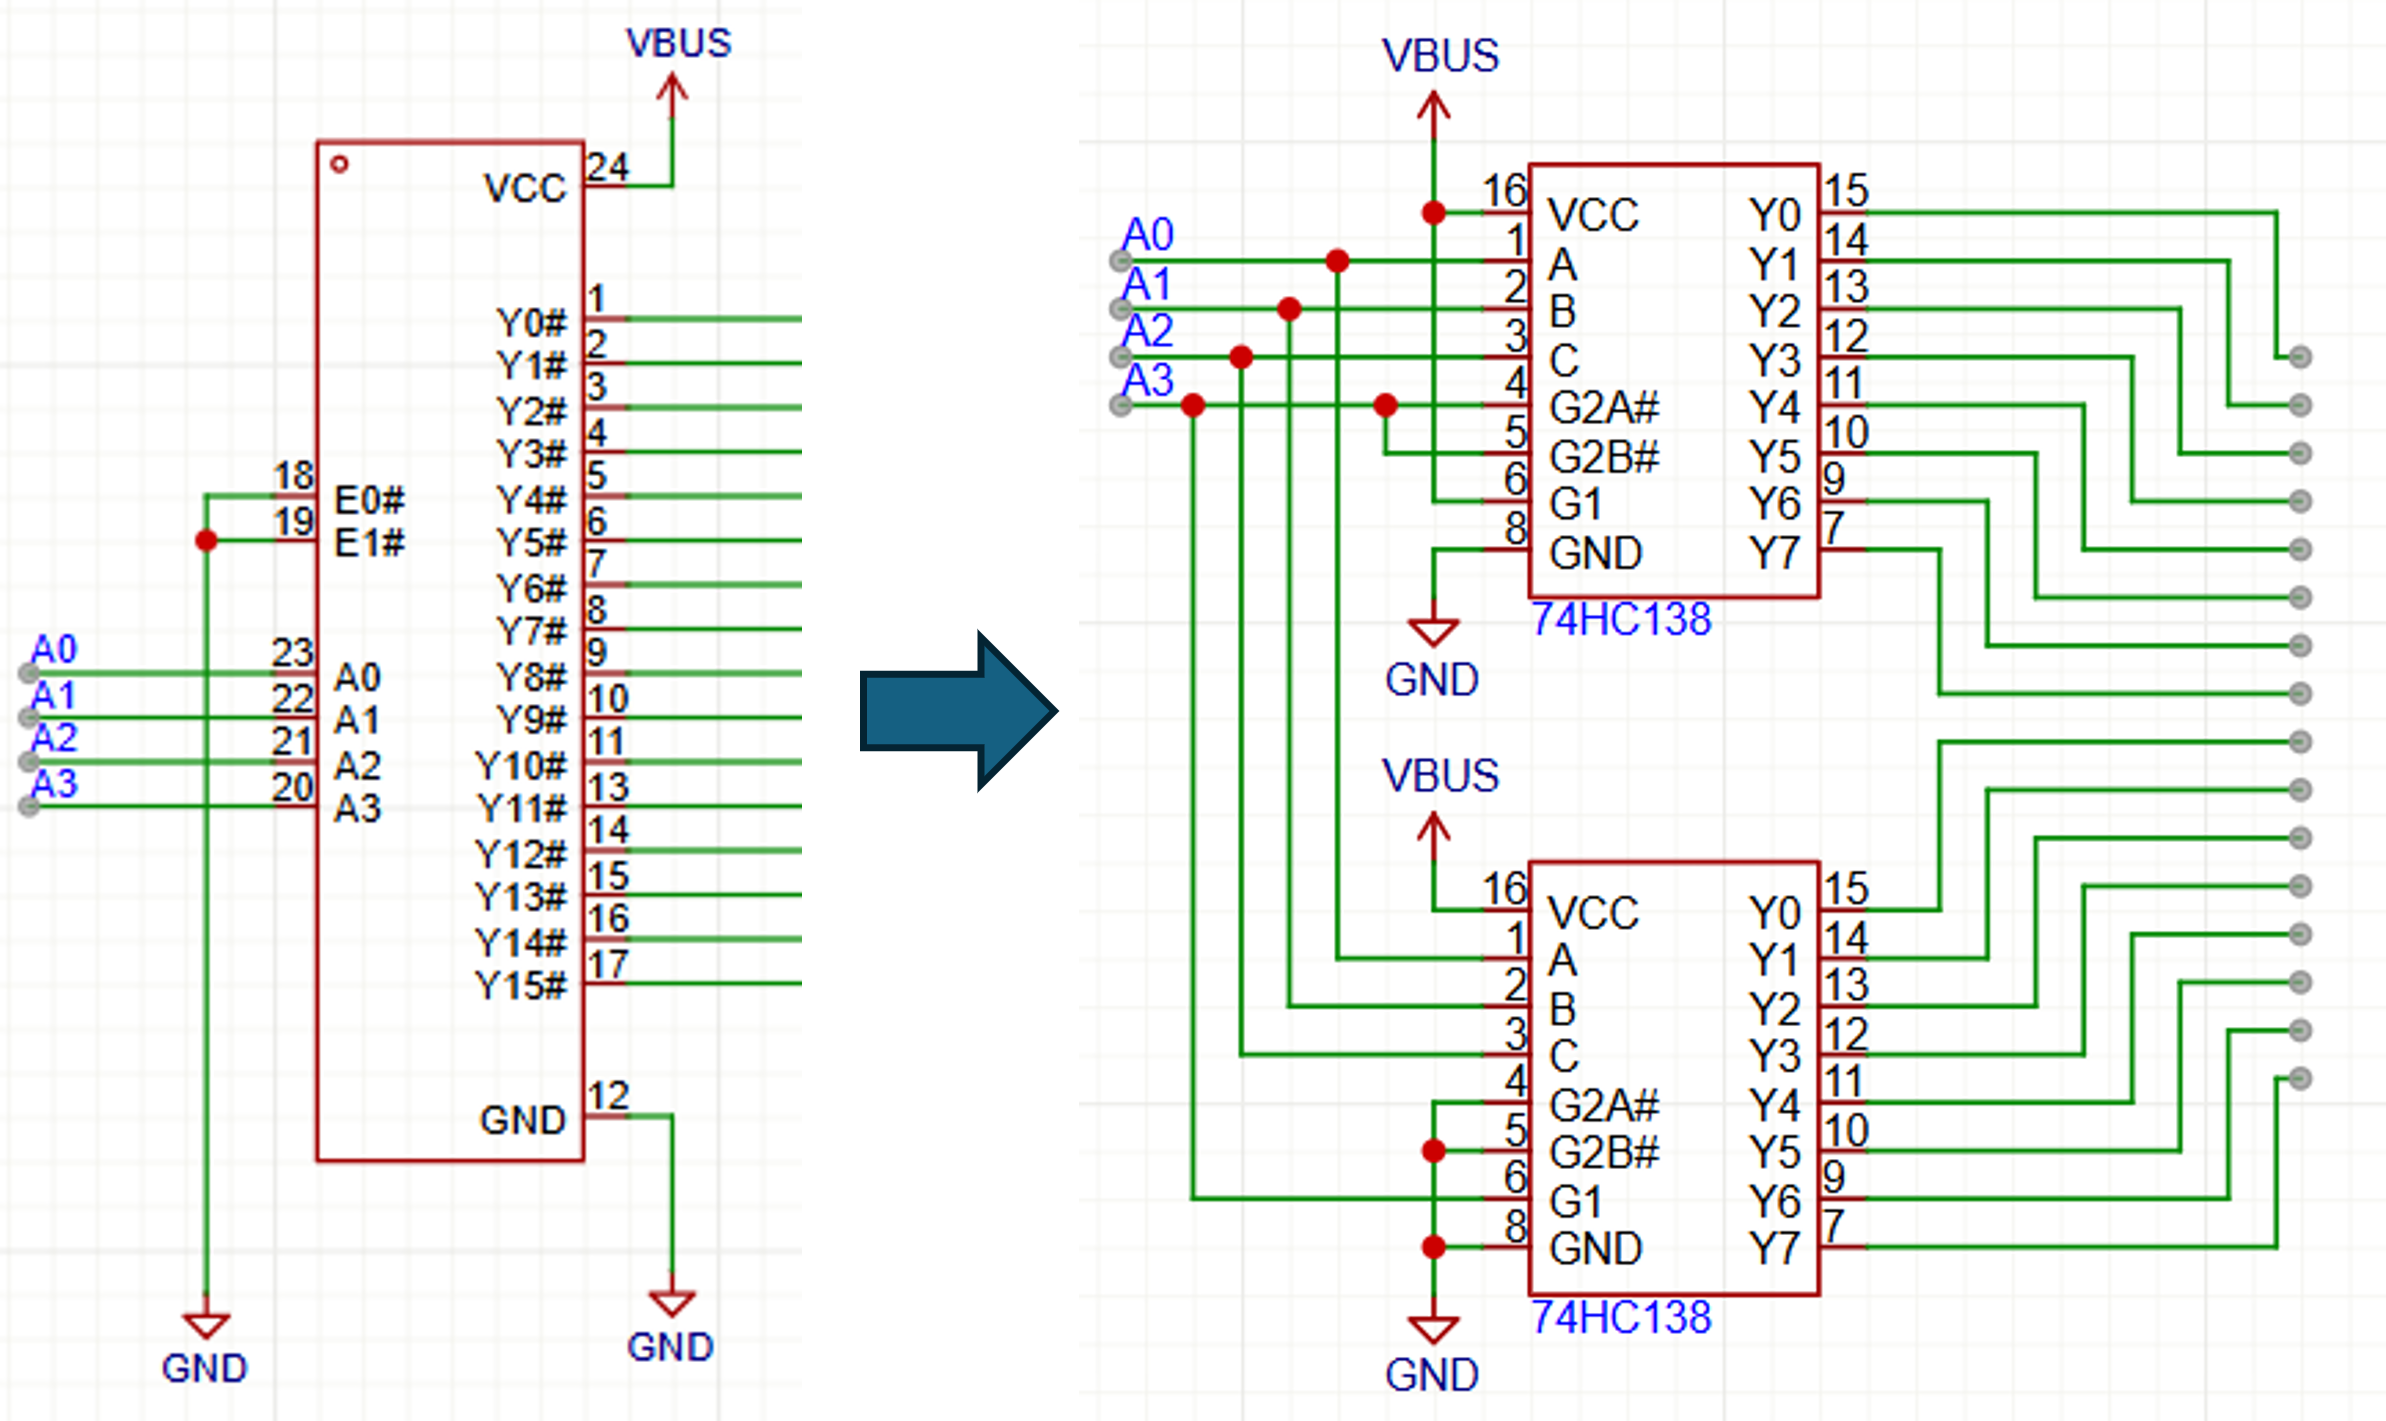2386x1421 pixels.
Task: Click the GND symbol under the bottom 74HC138
Action: (1433, 1328)
